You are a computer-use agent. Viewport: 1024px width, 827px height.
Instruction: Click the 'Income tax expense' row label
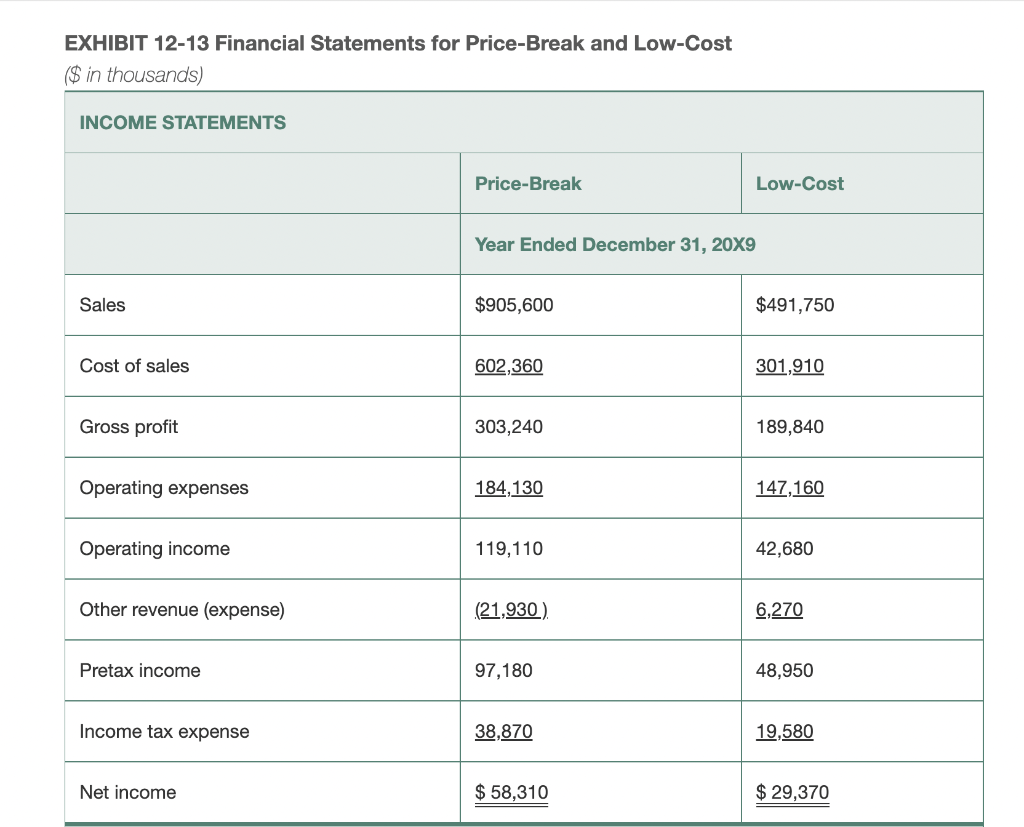point(165,732)
